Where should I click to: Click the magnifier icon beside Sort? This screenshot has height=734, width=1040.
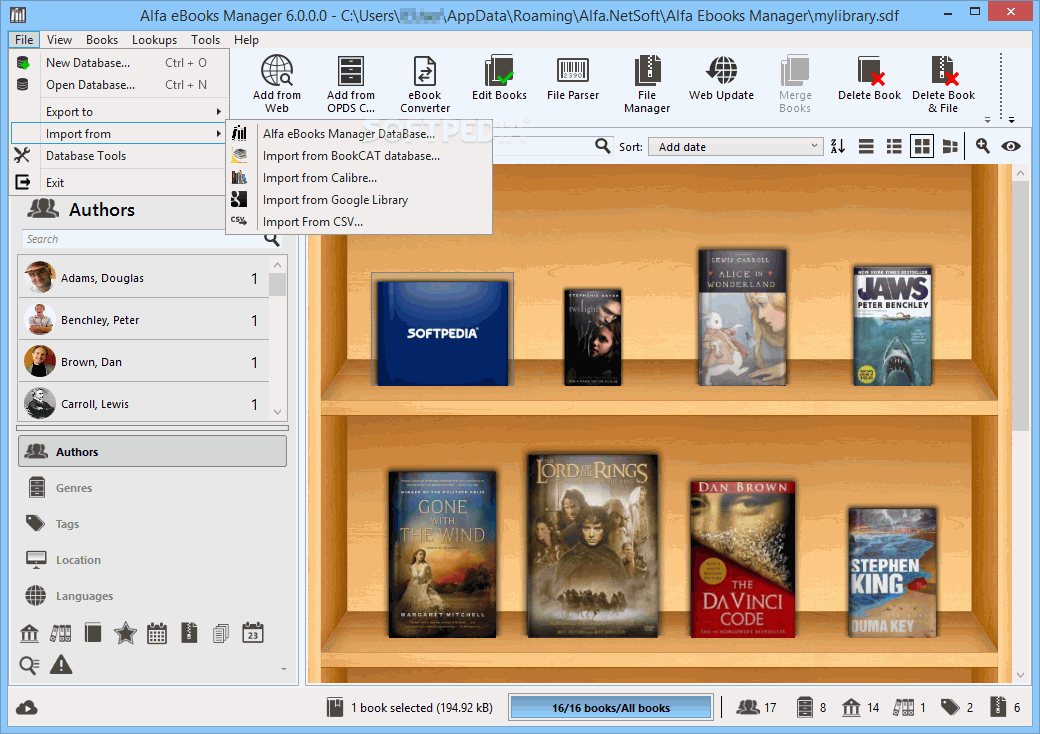click(602, 146)
